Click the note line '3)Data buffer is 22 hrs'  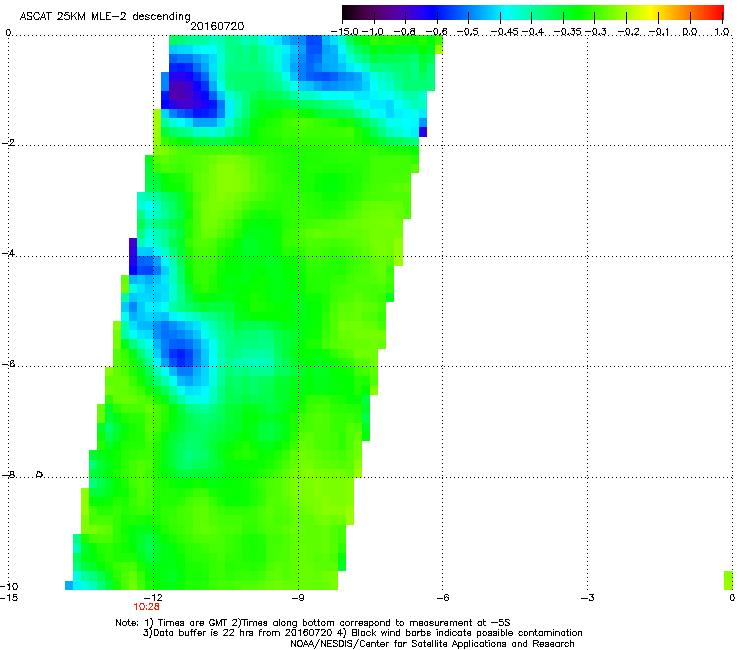362,633
